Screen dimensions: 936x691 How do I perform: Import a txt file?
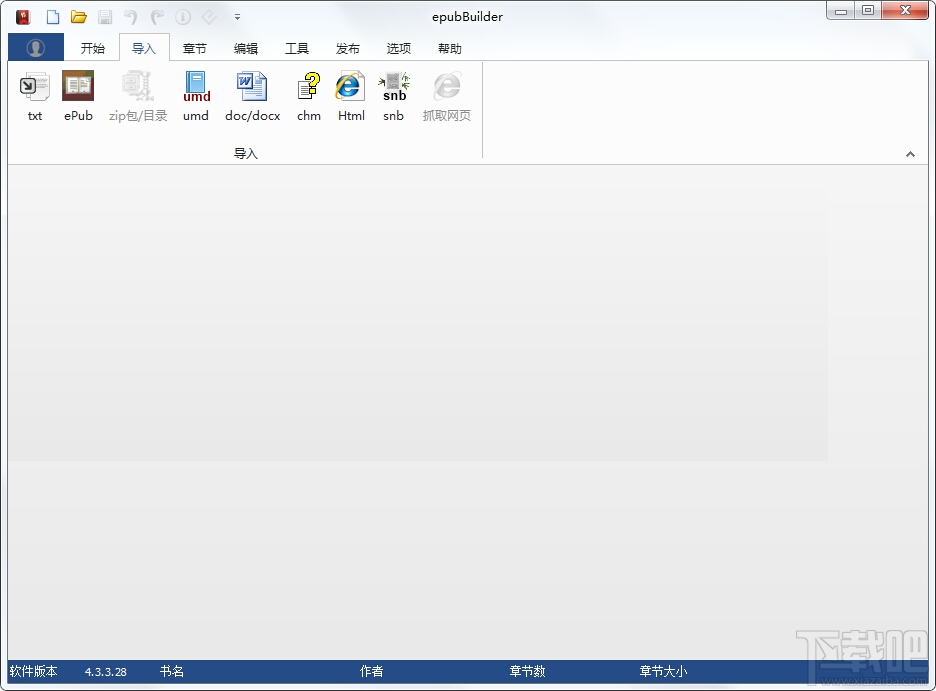(35, 97)
